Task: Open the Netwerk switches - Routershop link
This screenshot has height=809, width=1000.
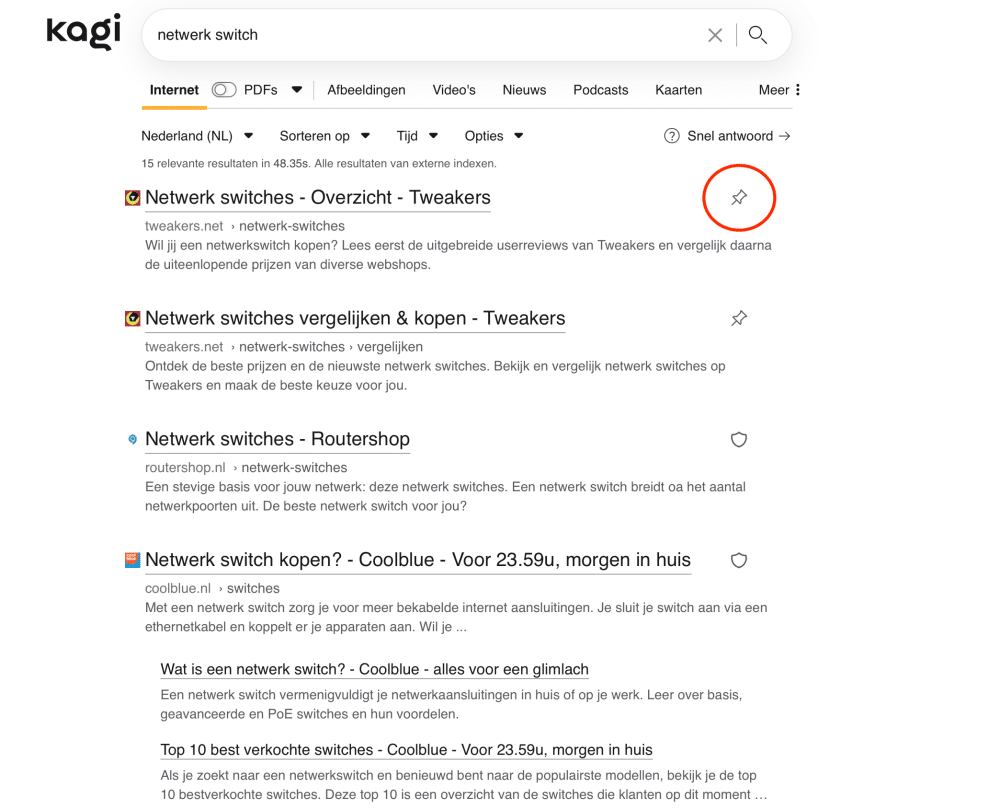Action: [x=277, y=439]
